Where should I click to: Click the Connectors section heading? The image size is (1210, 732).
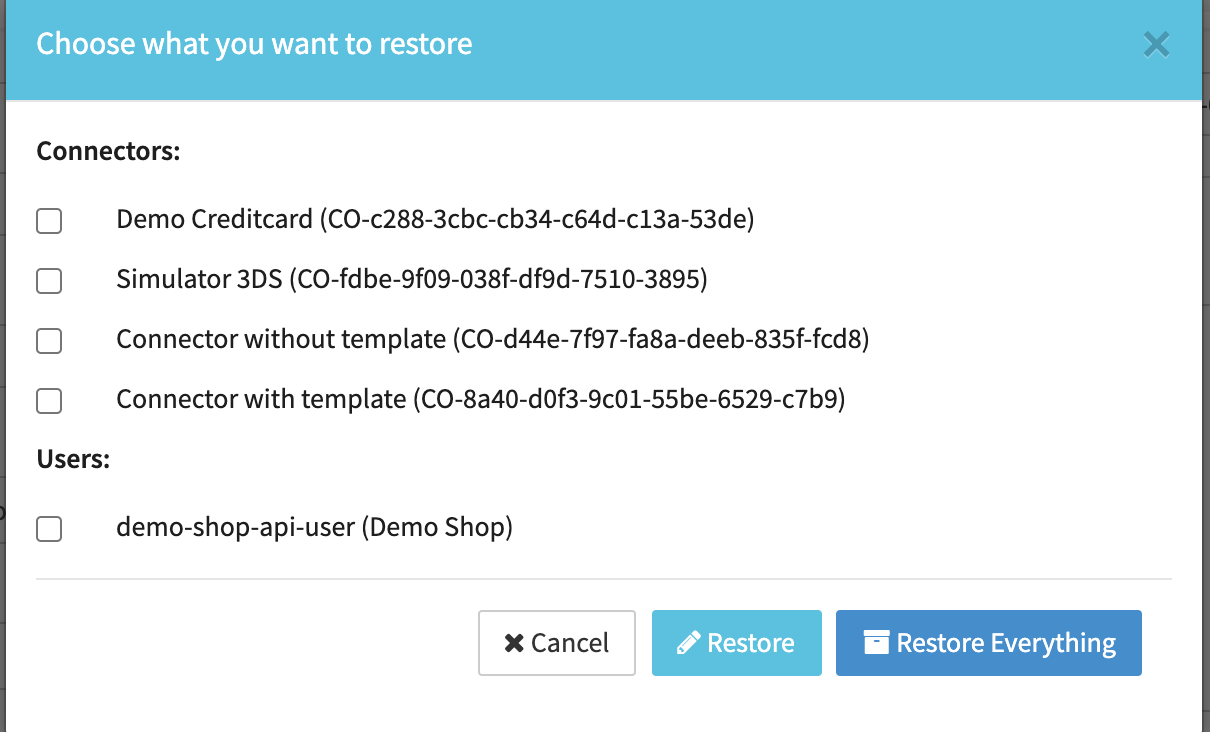[x=108, y=152]
